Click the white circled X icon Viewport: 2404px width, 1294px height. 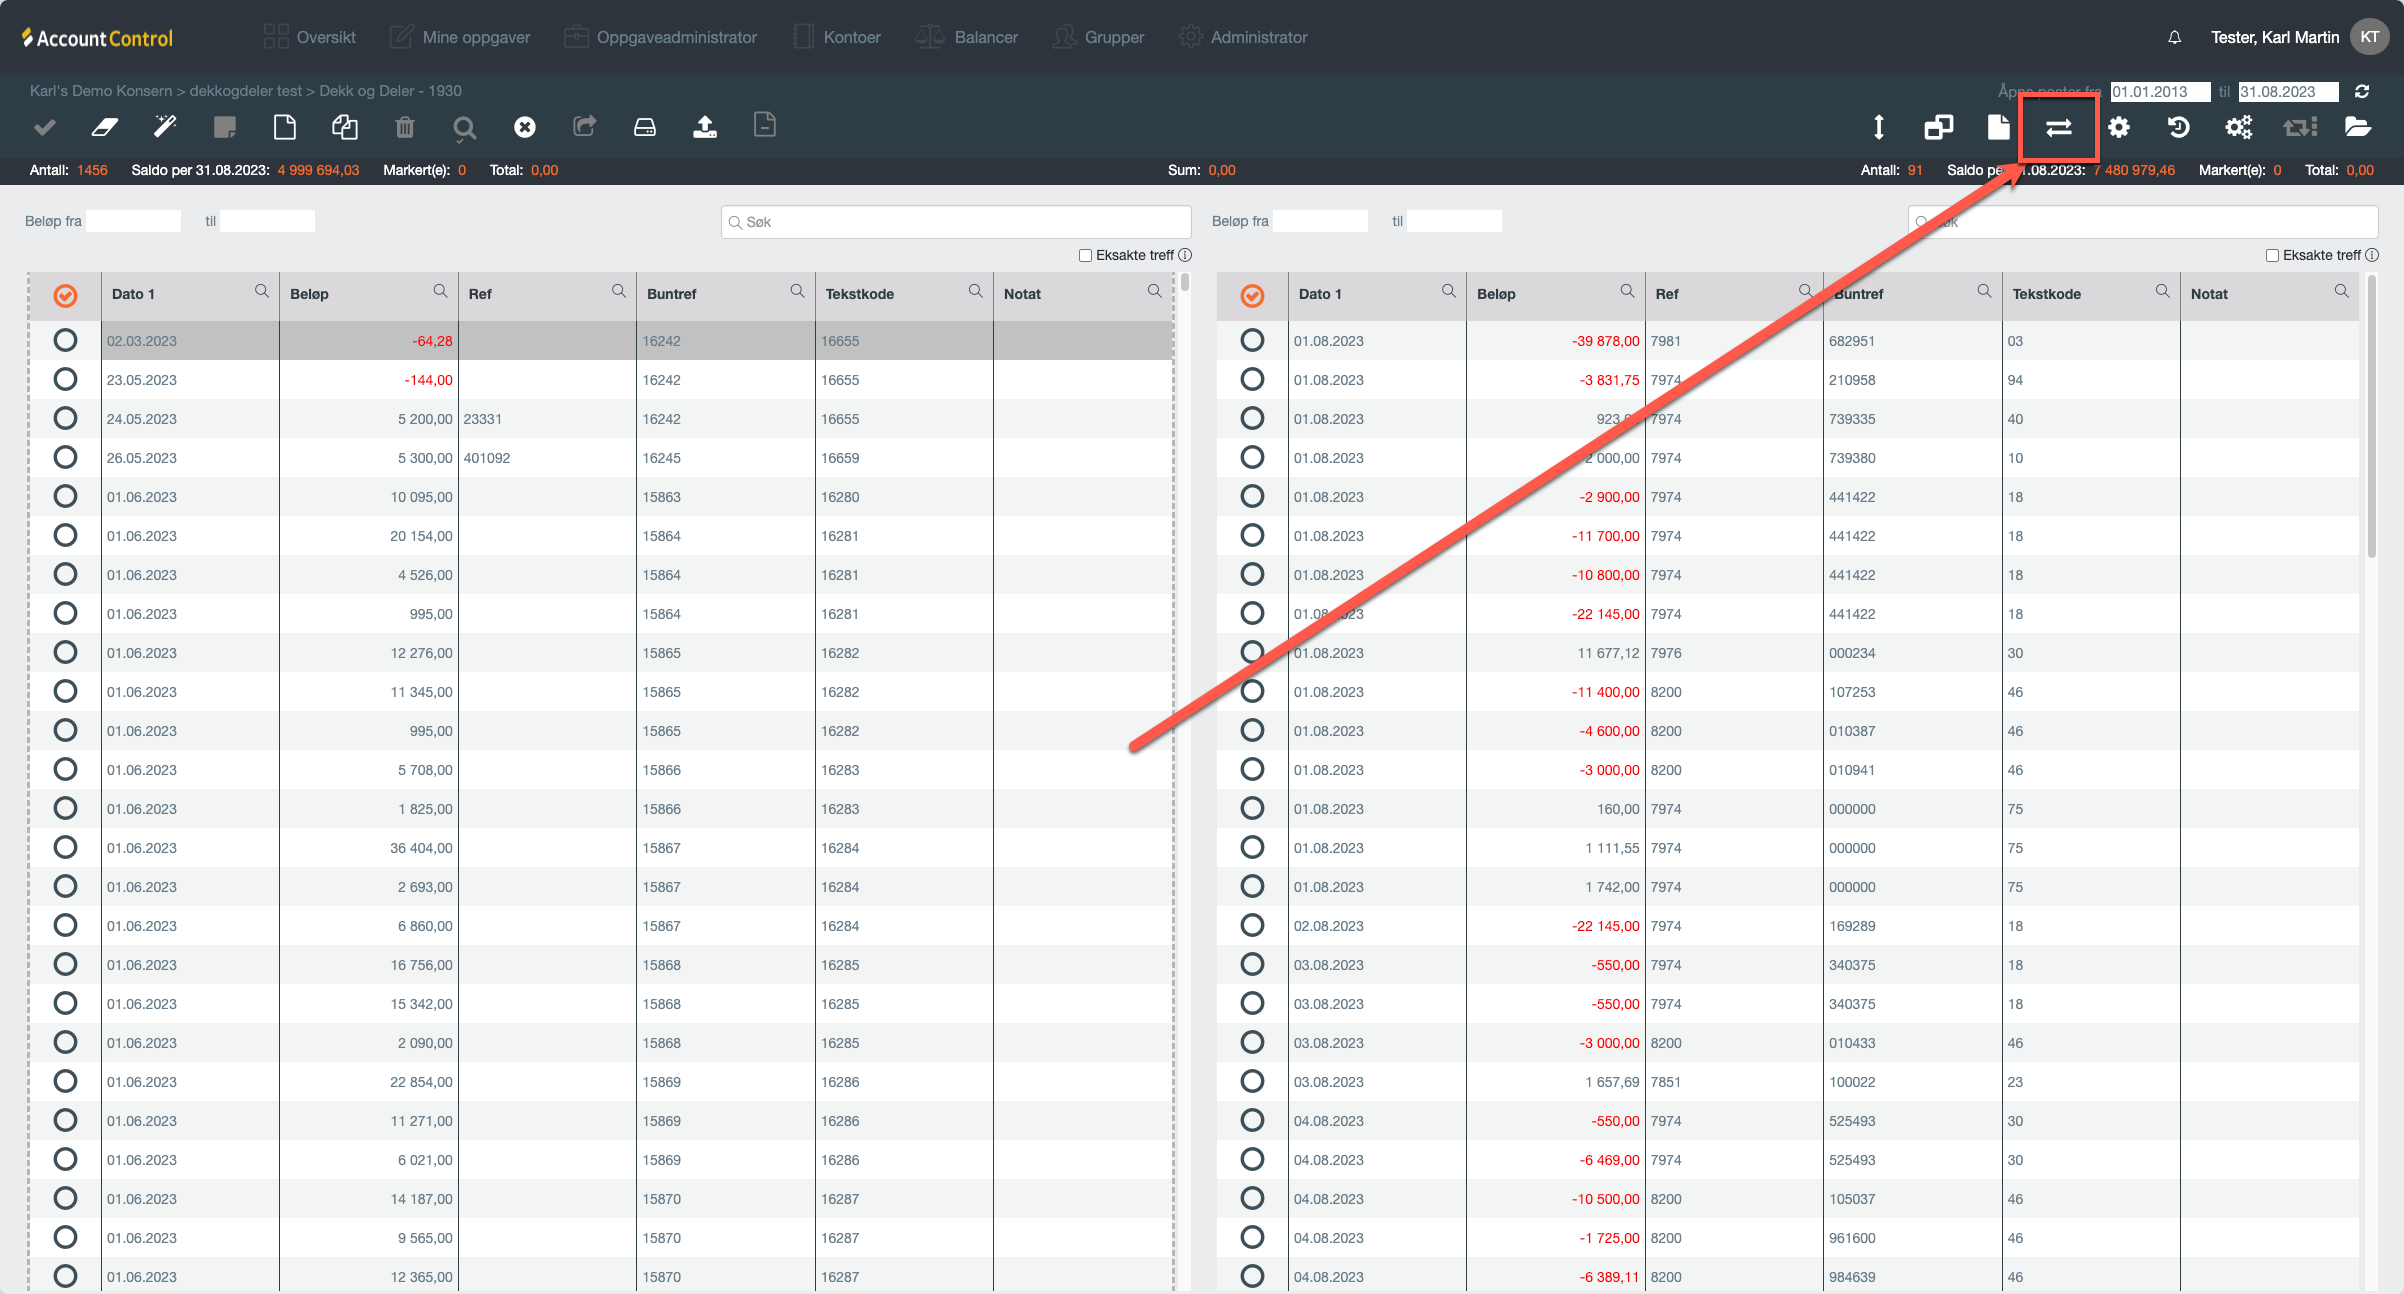click(525, 127)
